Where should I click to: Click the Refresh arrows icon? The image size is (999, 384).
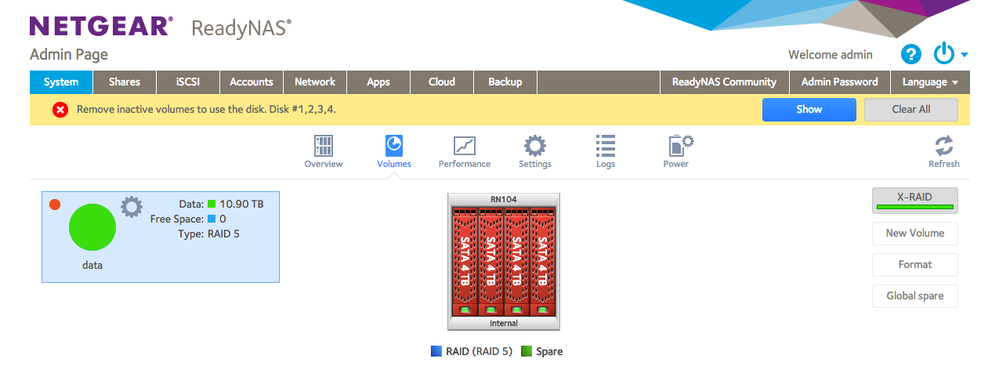click(944, 146)
